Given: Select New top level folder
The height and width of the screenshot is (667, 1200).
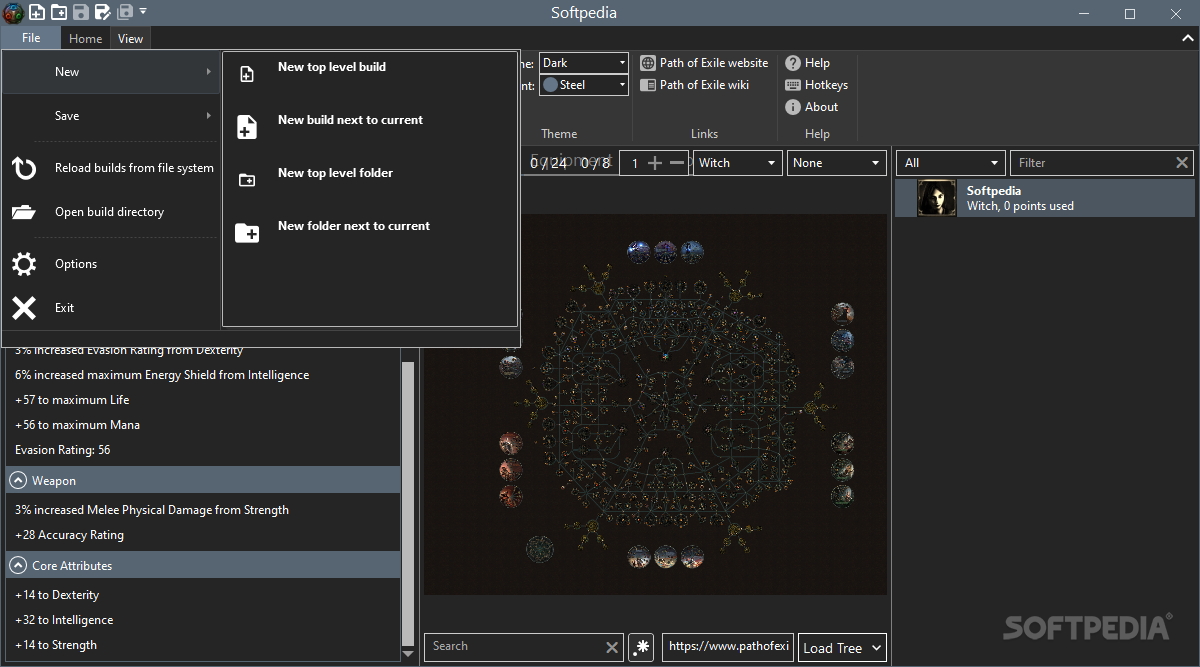Looking at the screenshot, I should click(x=370, y=181).
